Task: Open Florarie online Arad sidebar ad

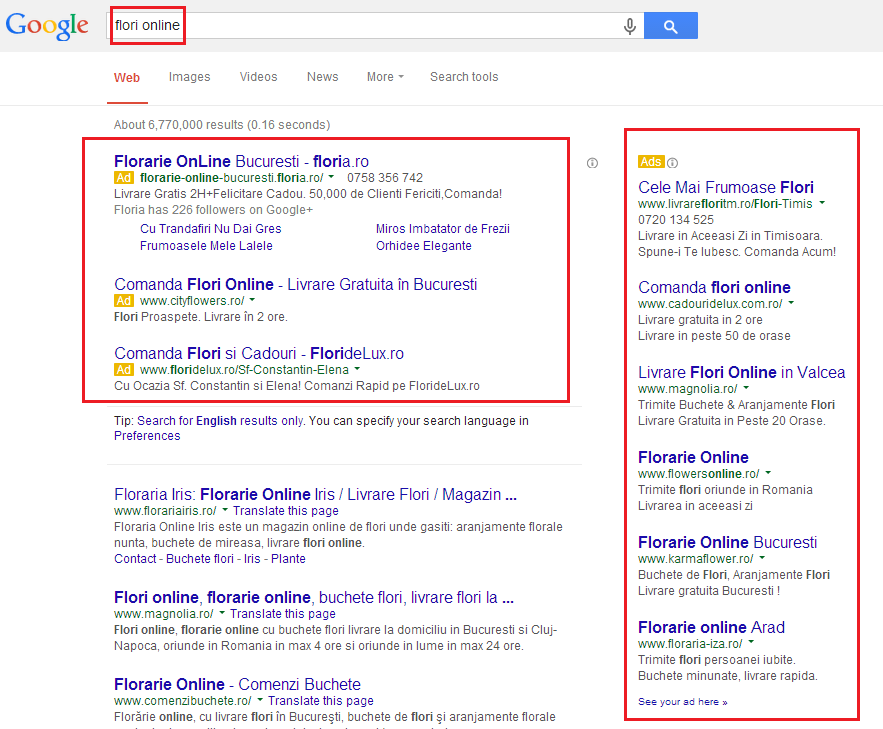Action: coord(711,628)
